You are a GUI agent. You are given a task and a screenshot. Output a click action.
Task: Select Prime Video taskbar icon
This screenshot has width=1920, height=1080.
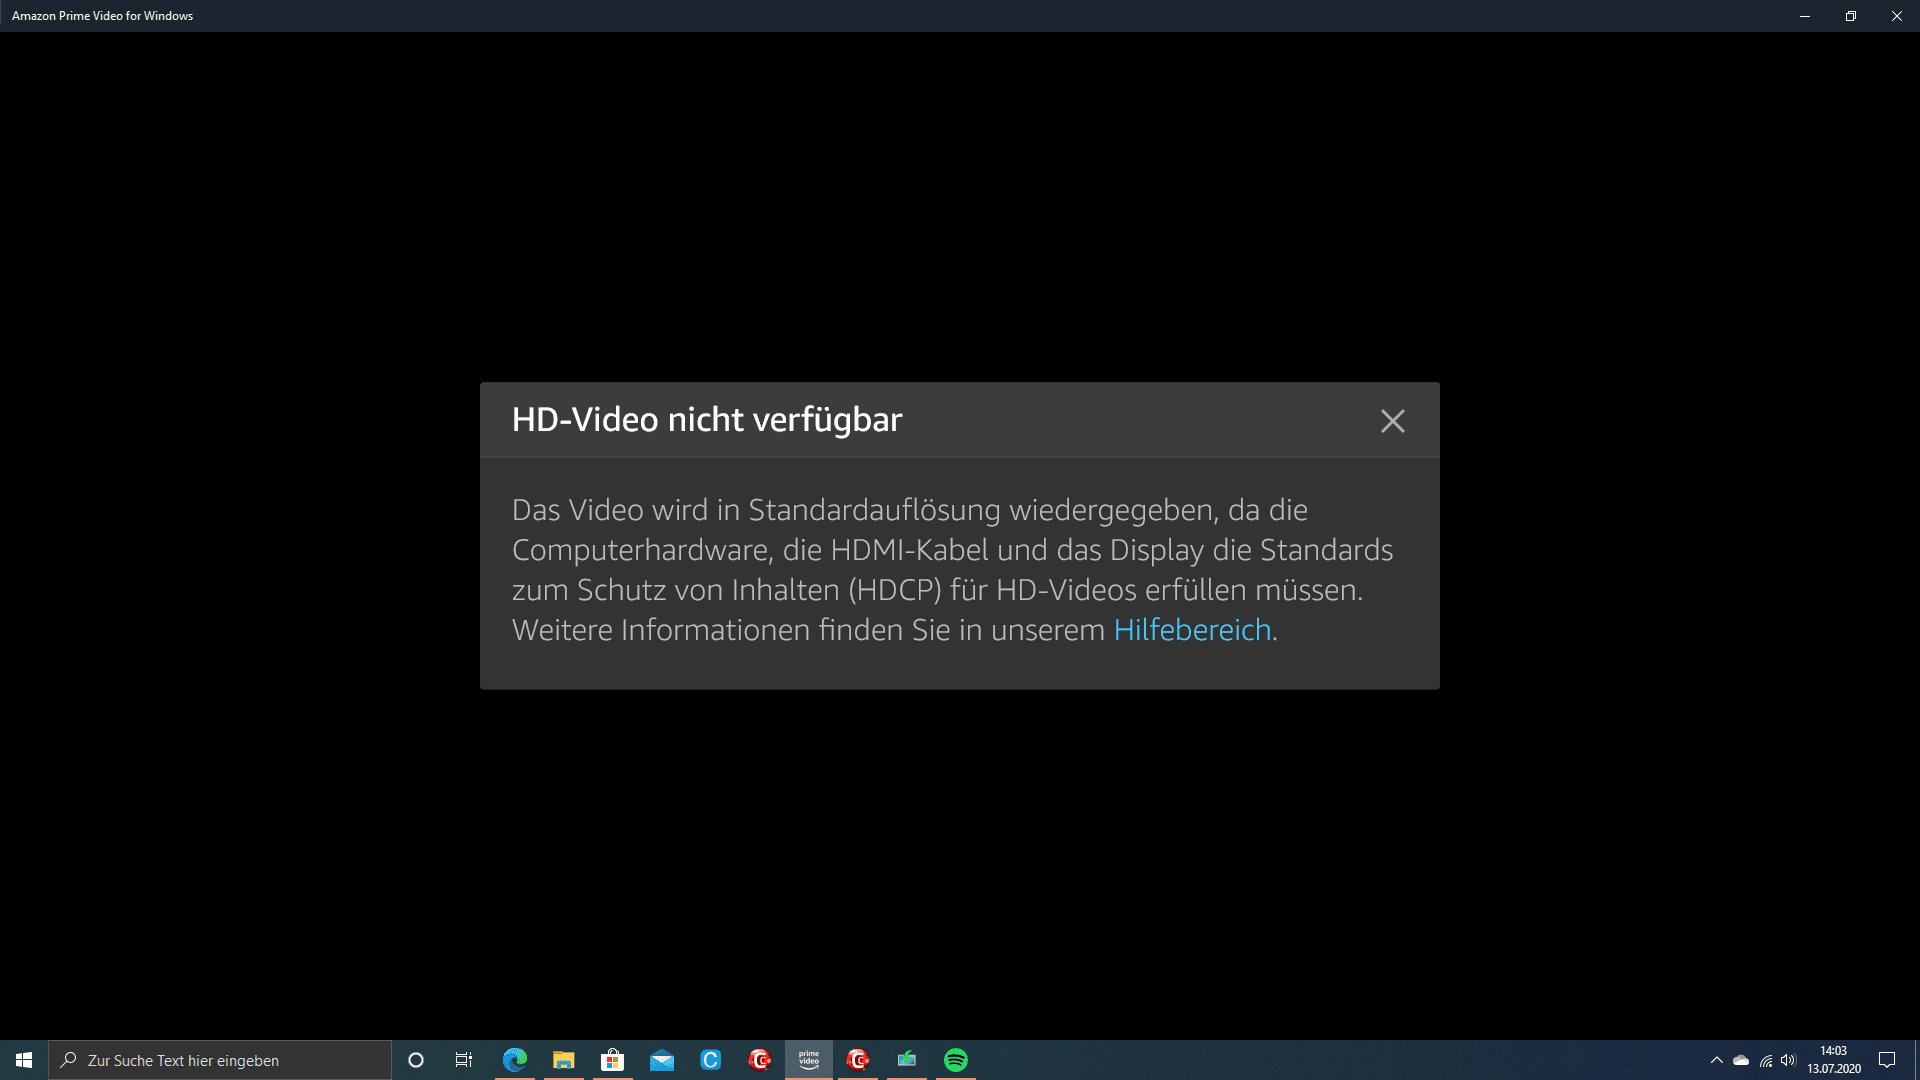pyautogui.click(x=809, y=1060)
